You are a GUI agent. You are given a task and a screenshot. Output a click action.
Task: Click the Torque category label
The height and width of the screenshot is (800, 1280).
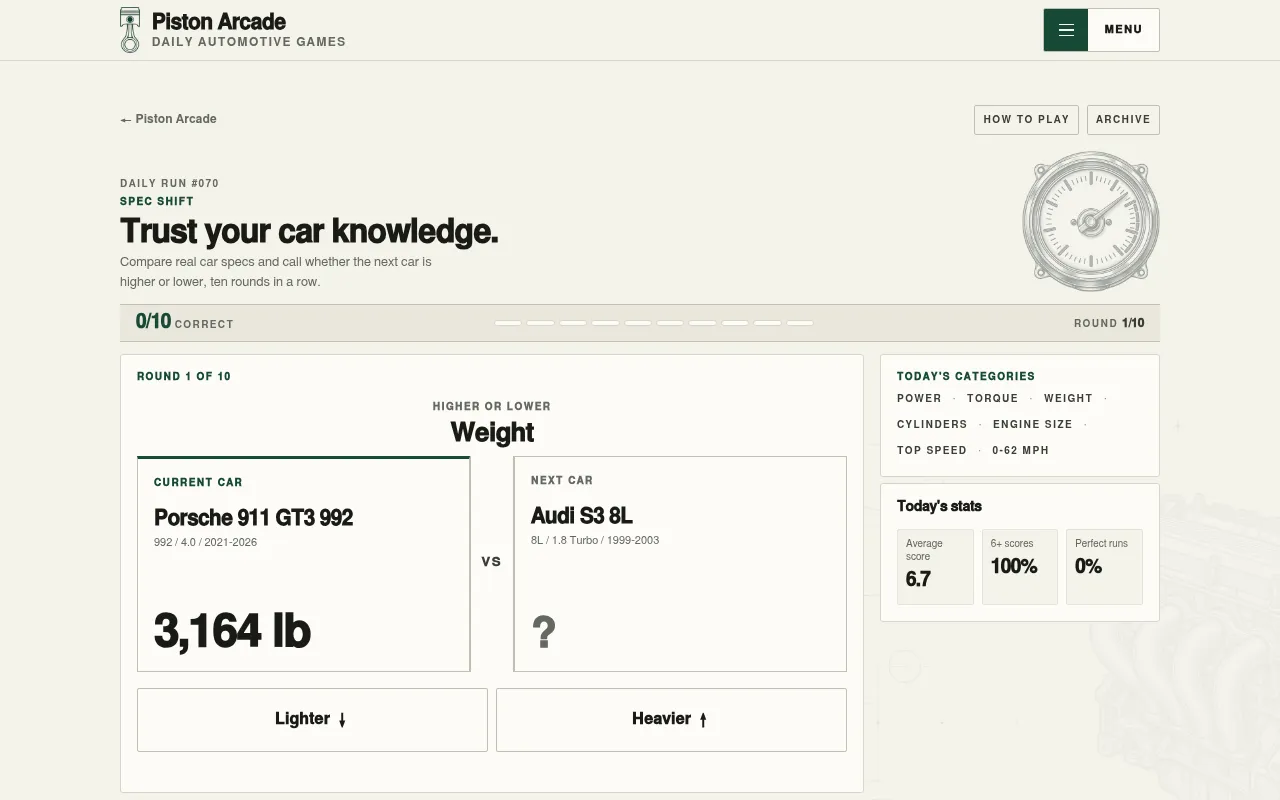992,398
